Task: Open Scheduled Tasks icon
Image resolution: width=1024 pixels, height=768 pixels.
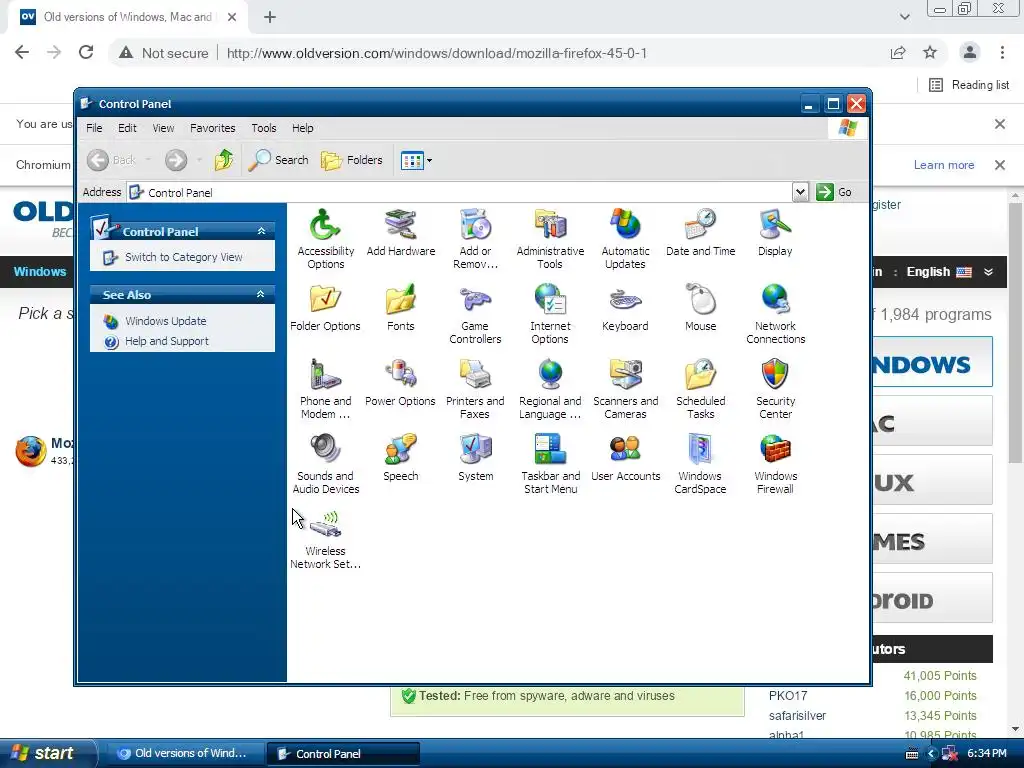Action: point(700,389)
